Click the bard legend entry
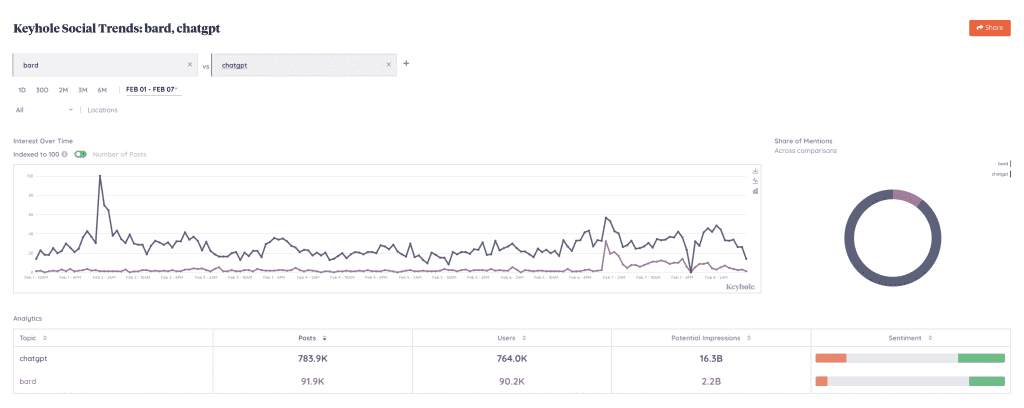 (x=1004, y=164)
